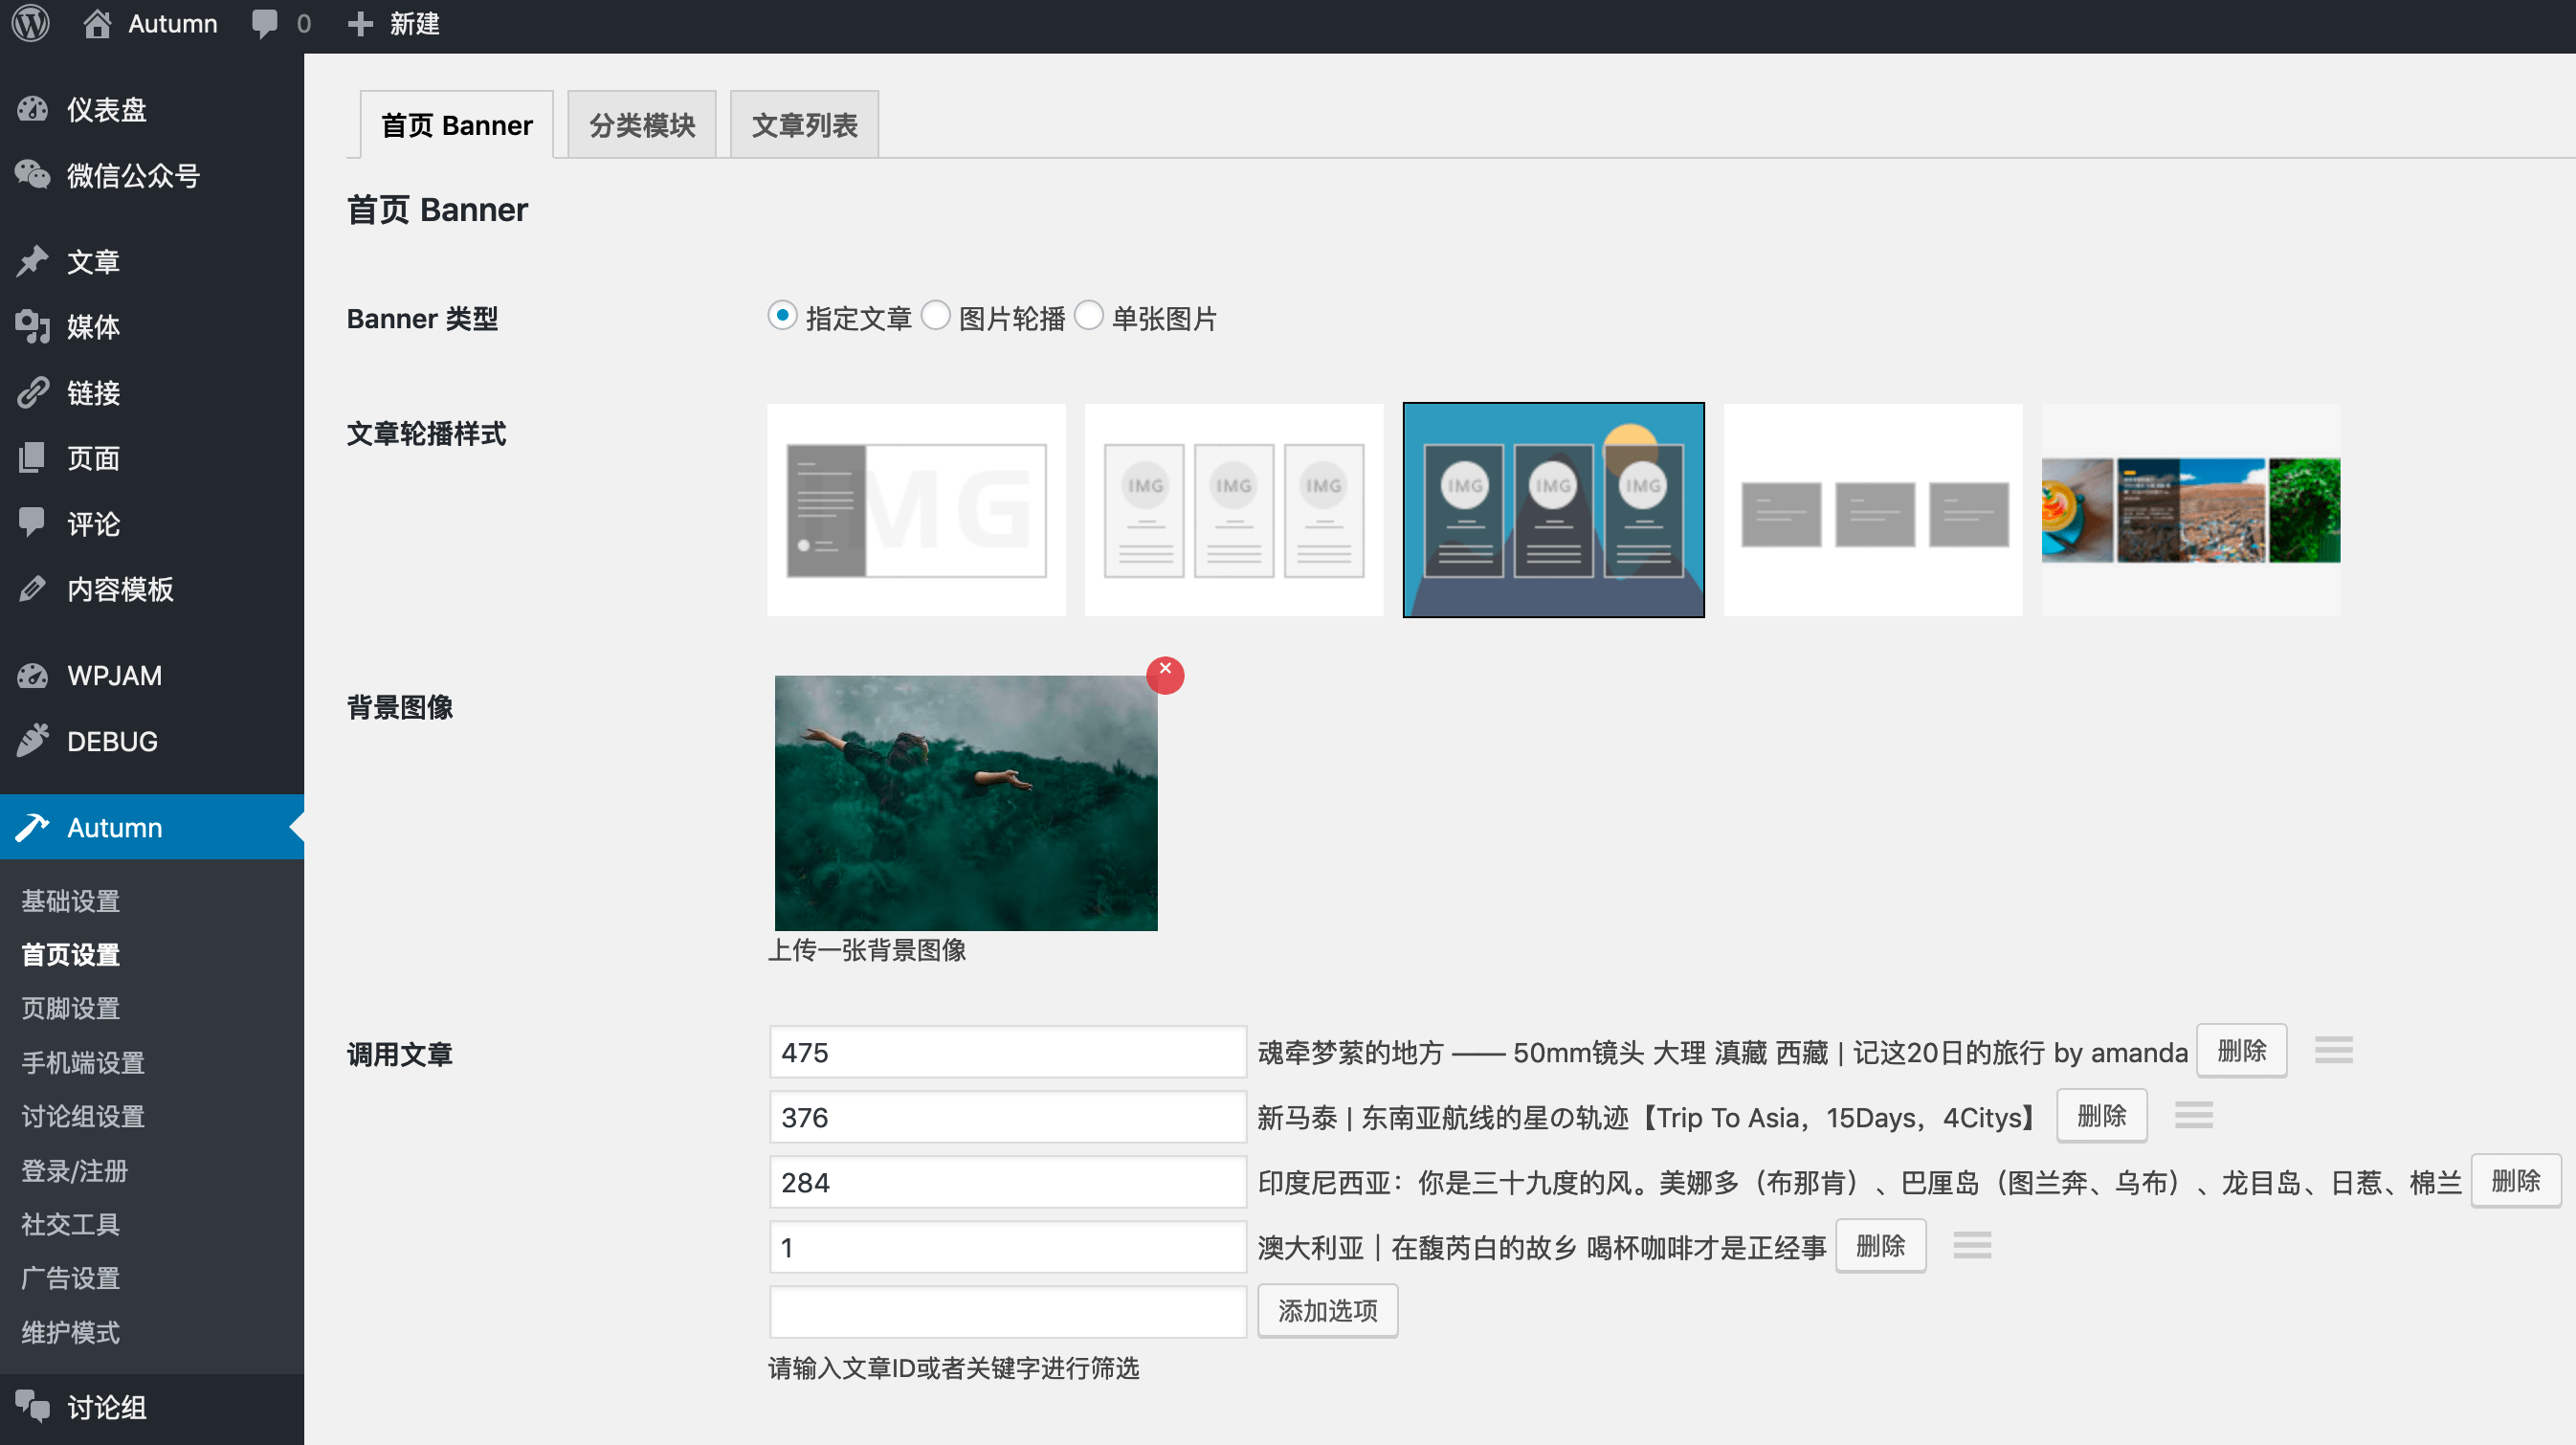
Task: Open the DEBUG sidebar menu
Action: pyautogui.click(x=111, y=742)
